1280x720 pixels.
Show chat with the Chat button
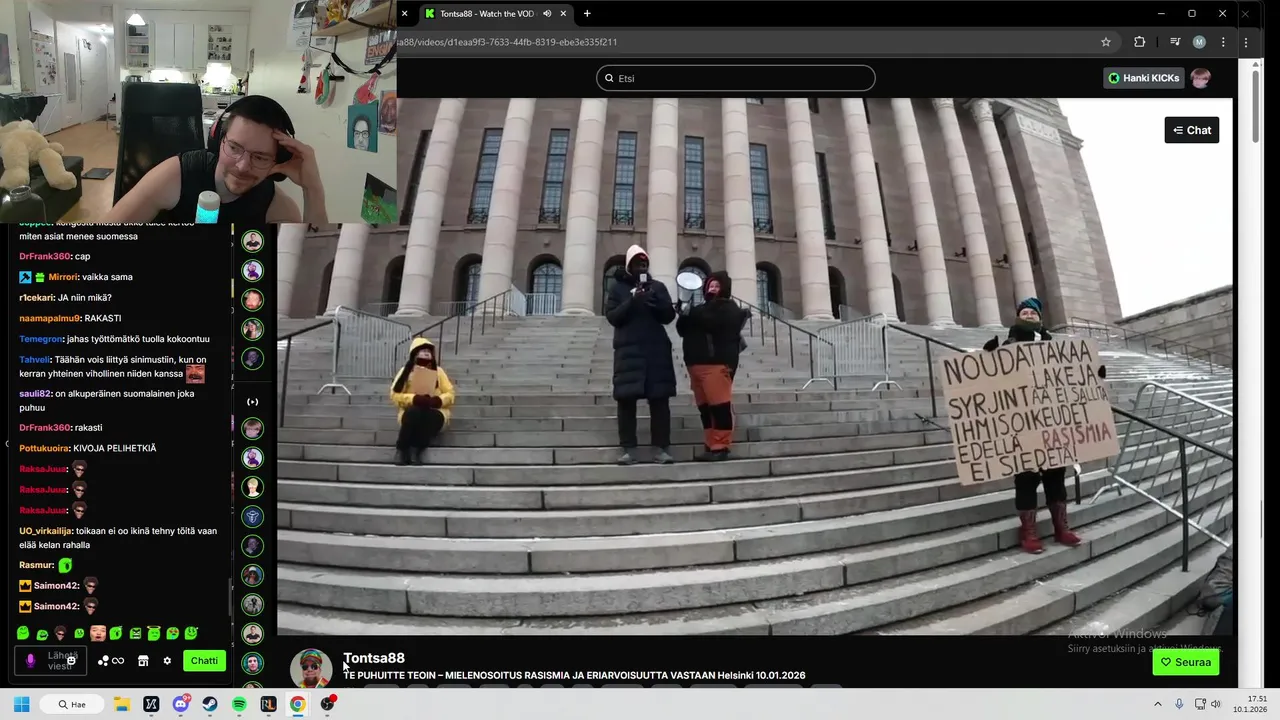pos(1192,130)
